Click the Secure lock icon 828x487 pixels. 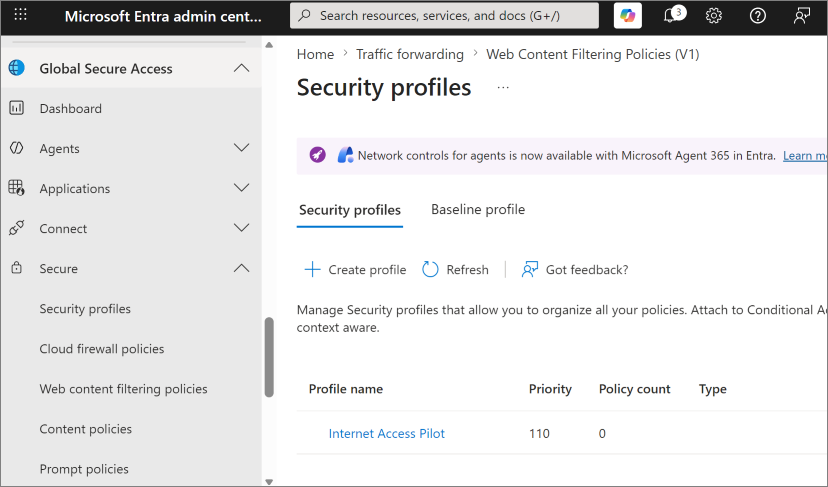tap(16, 268)
